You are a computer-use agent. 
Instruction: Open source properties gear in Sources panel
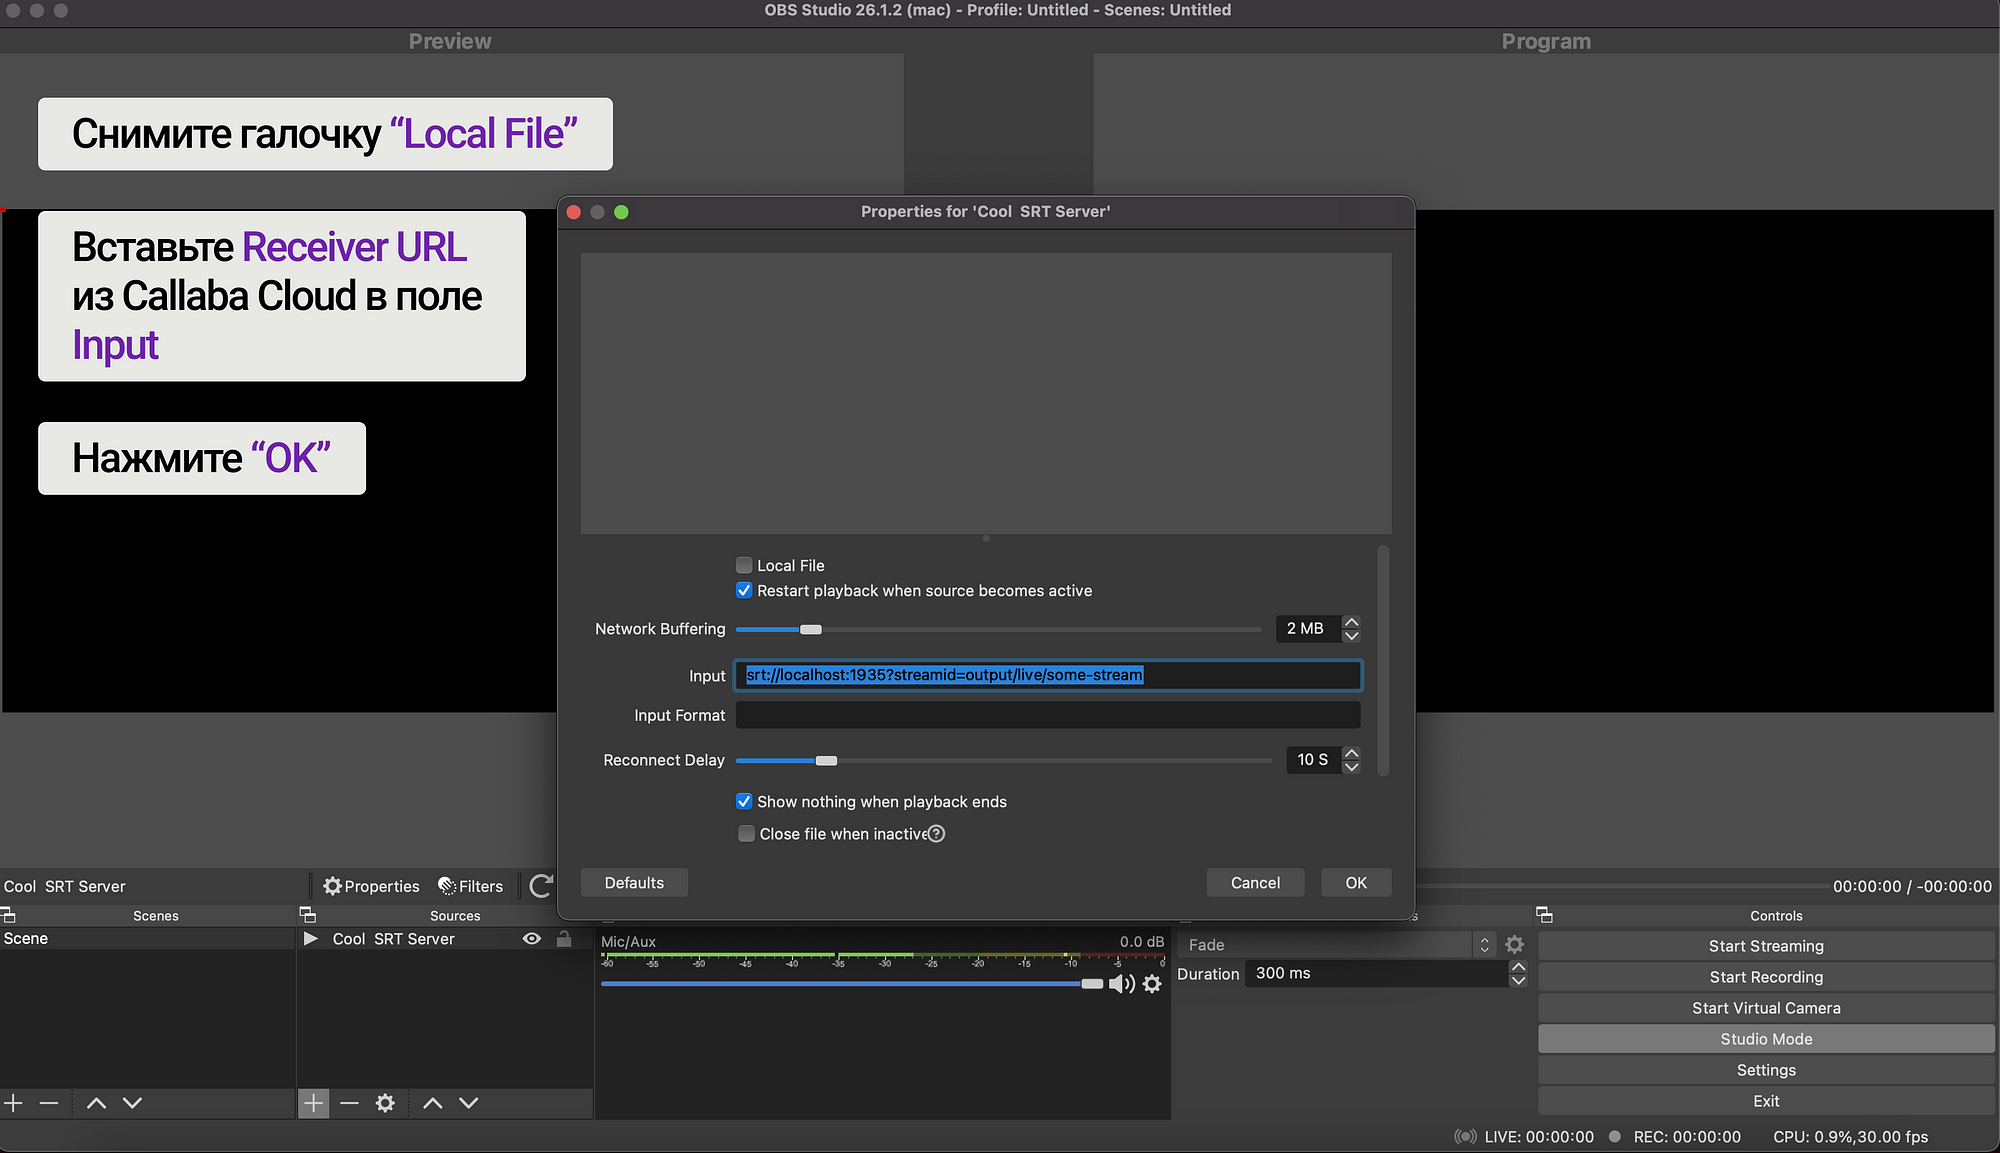[x=385, y=1103]
